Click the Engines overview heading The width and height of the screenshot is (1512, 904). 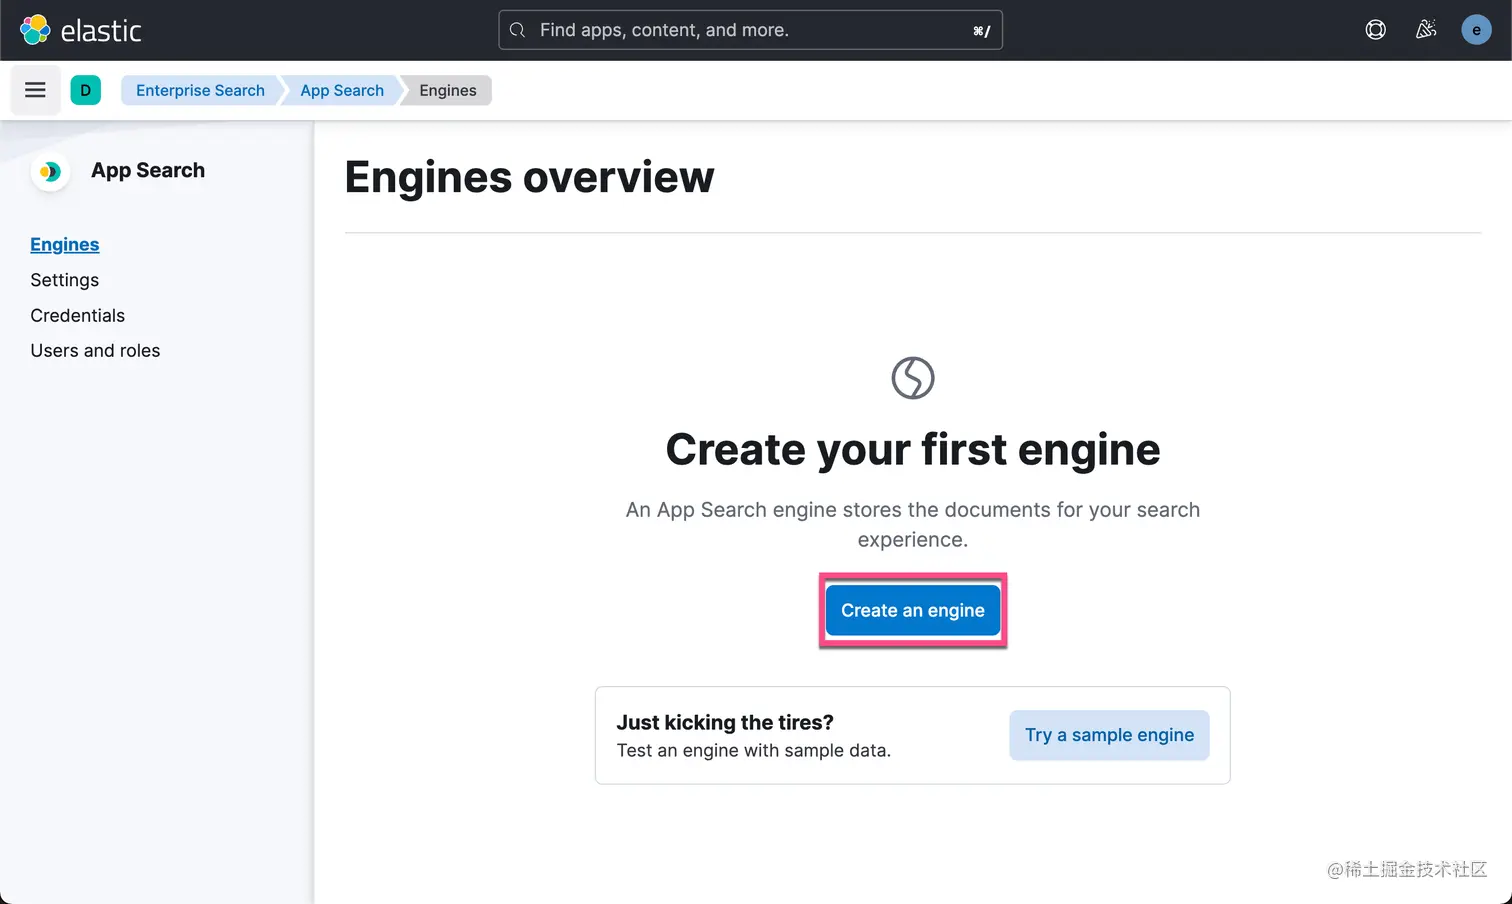[529, 177]
